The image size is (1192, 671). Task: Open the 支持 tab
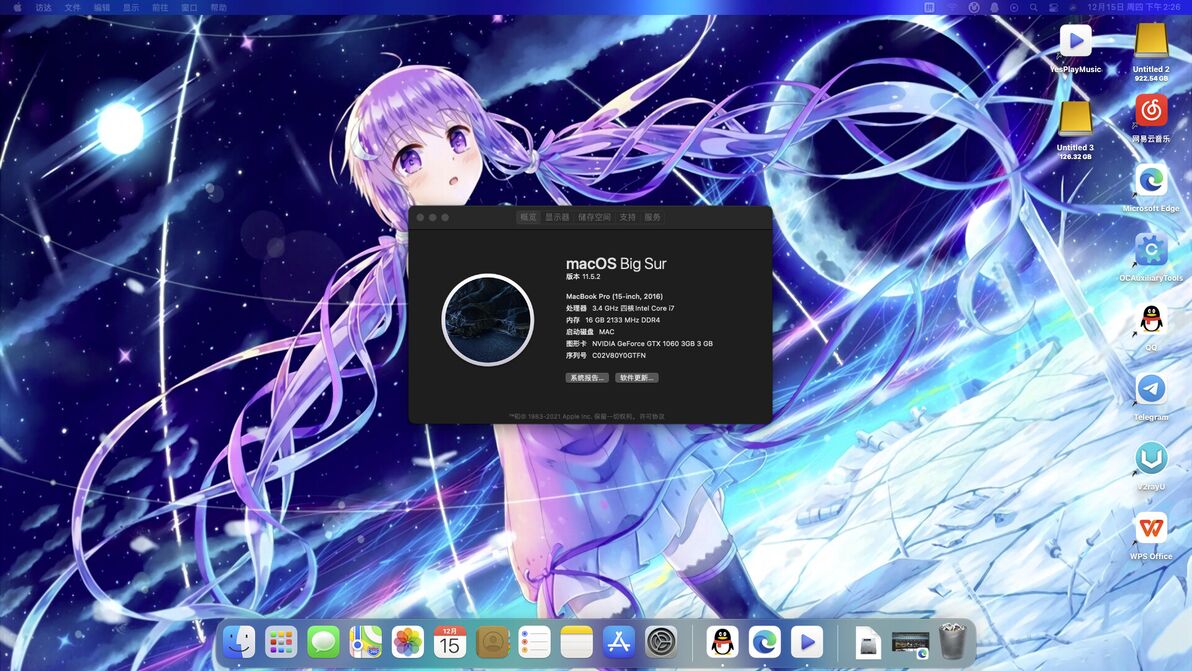(x=627, y=217)
